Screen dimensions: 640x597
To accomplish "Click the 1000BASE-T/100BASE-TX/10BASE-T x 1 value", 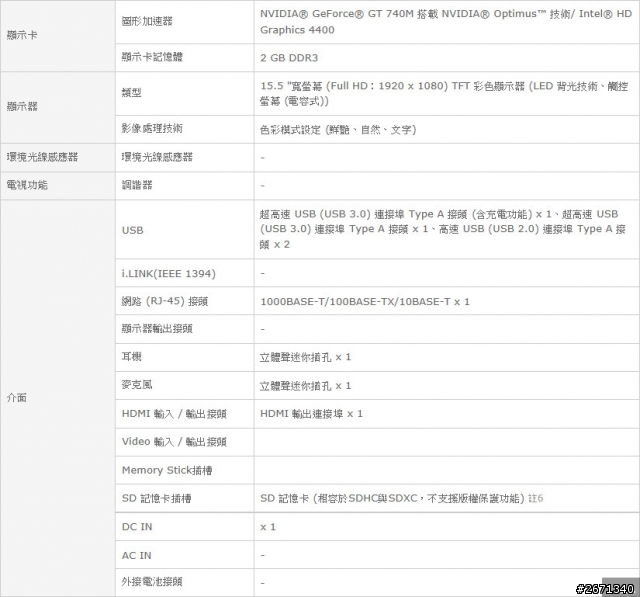I will click(x=365, y=302).
